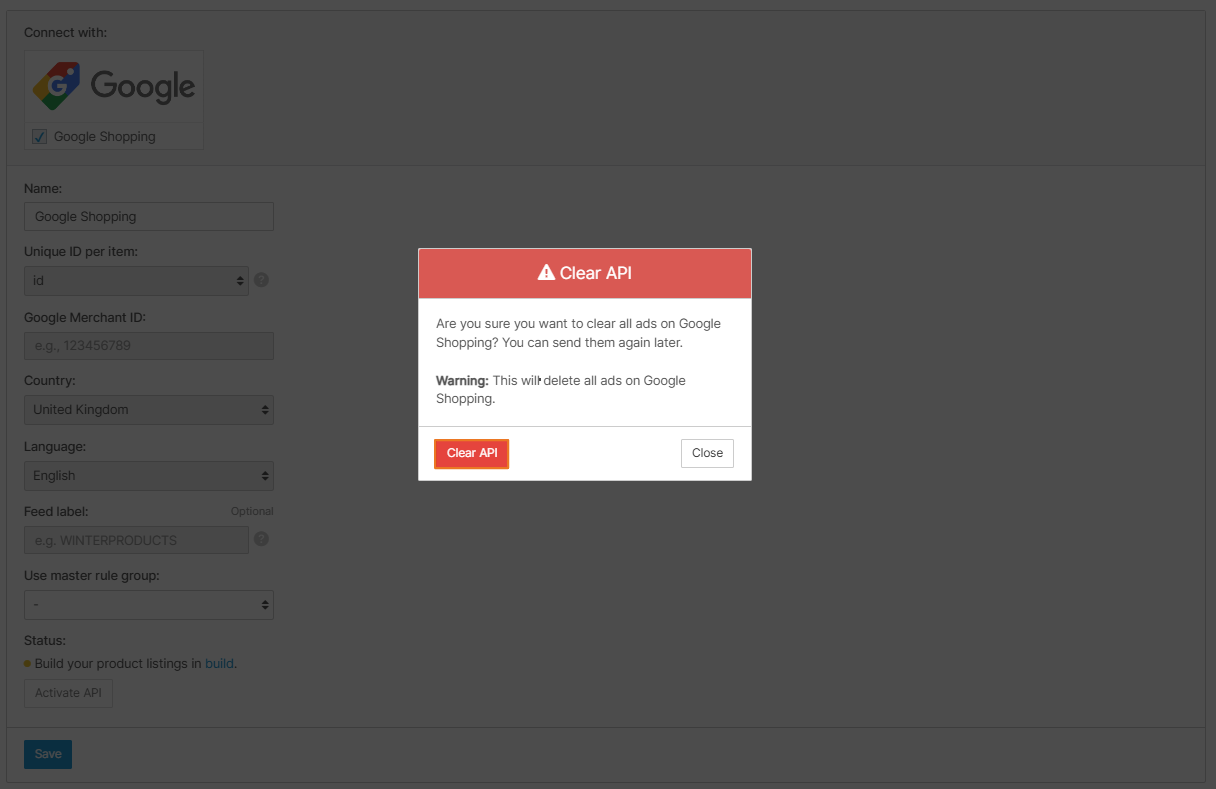Open the Unique ID per item dropdown
Viewport: 1216px width, 789px height.
pos(137,281)
